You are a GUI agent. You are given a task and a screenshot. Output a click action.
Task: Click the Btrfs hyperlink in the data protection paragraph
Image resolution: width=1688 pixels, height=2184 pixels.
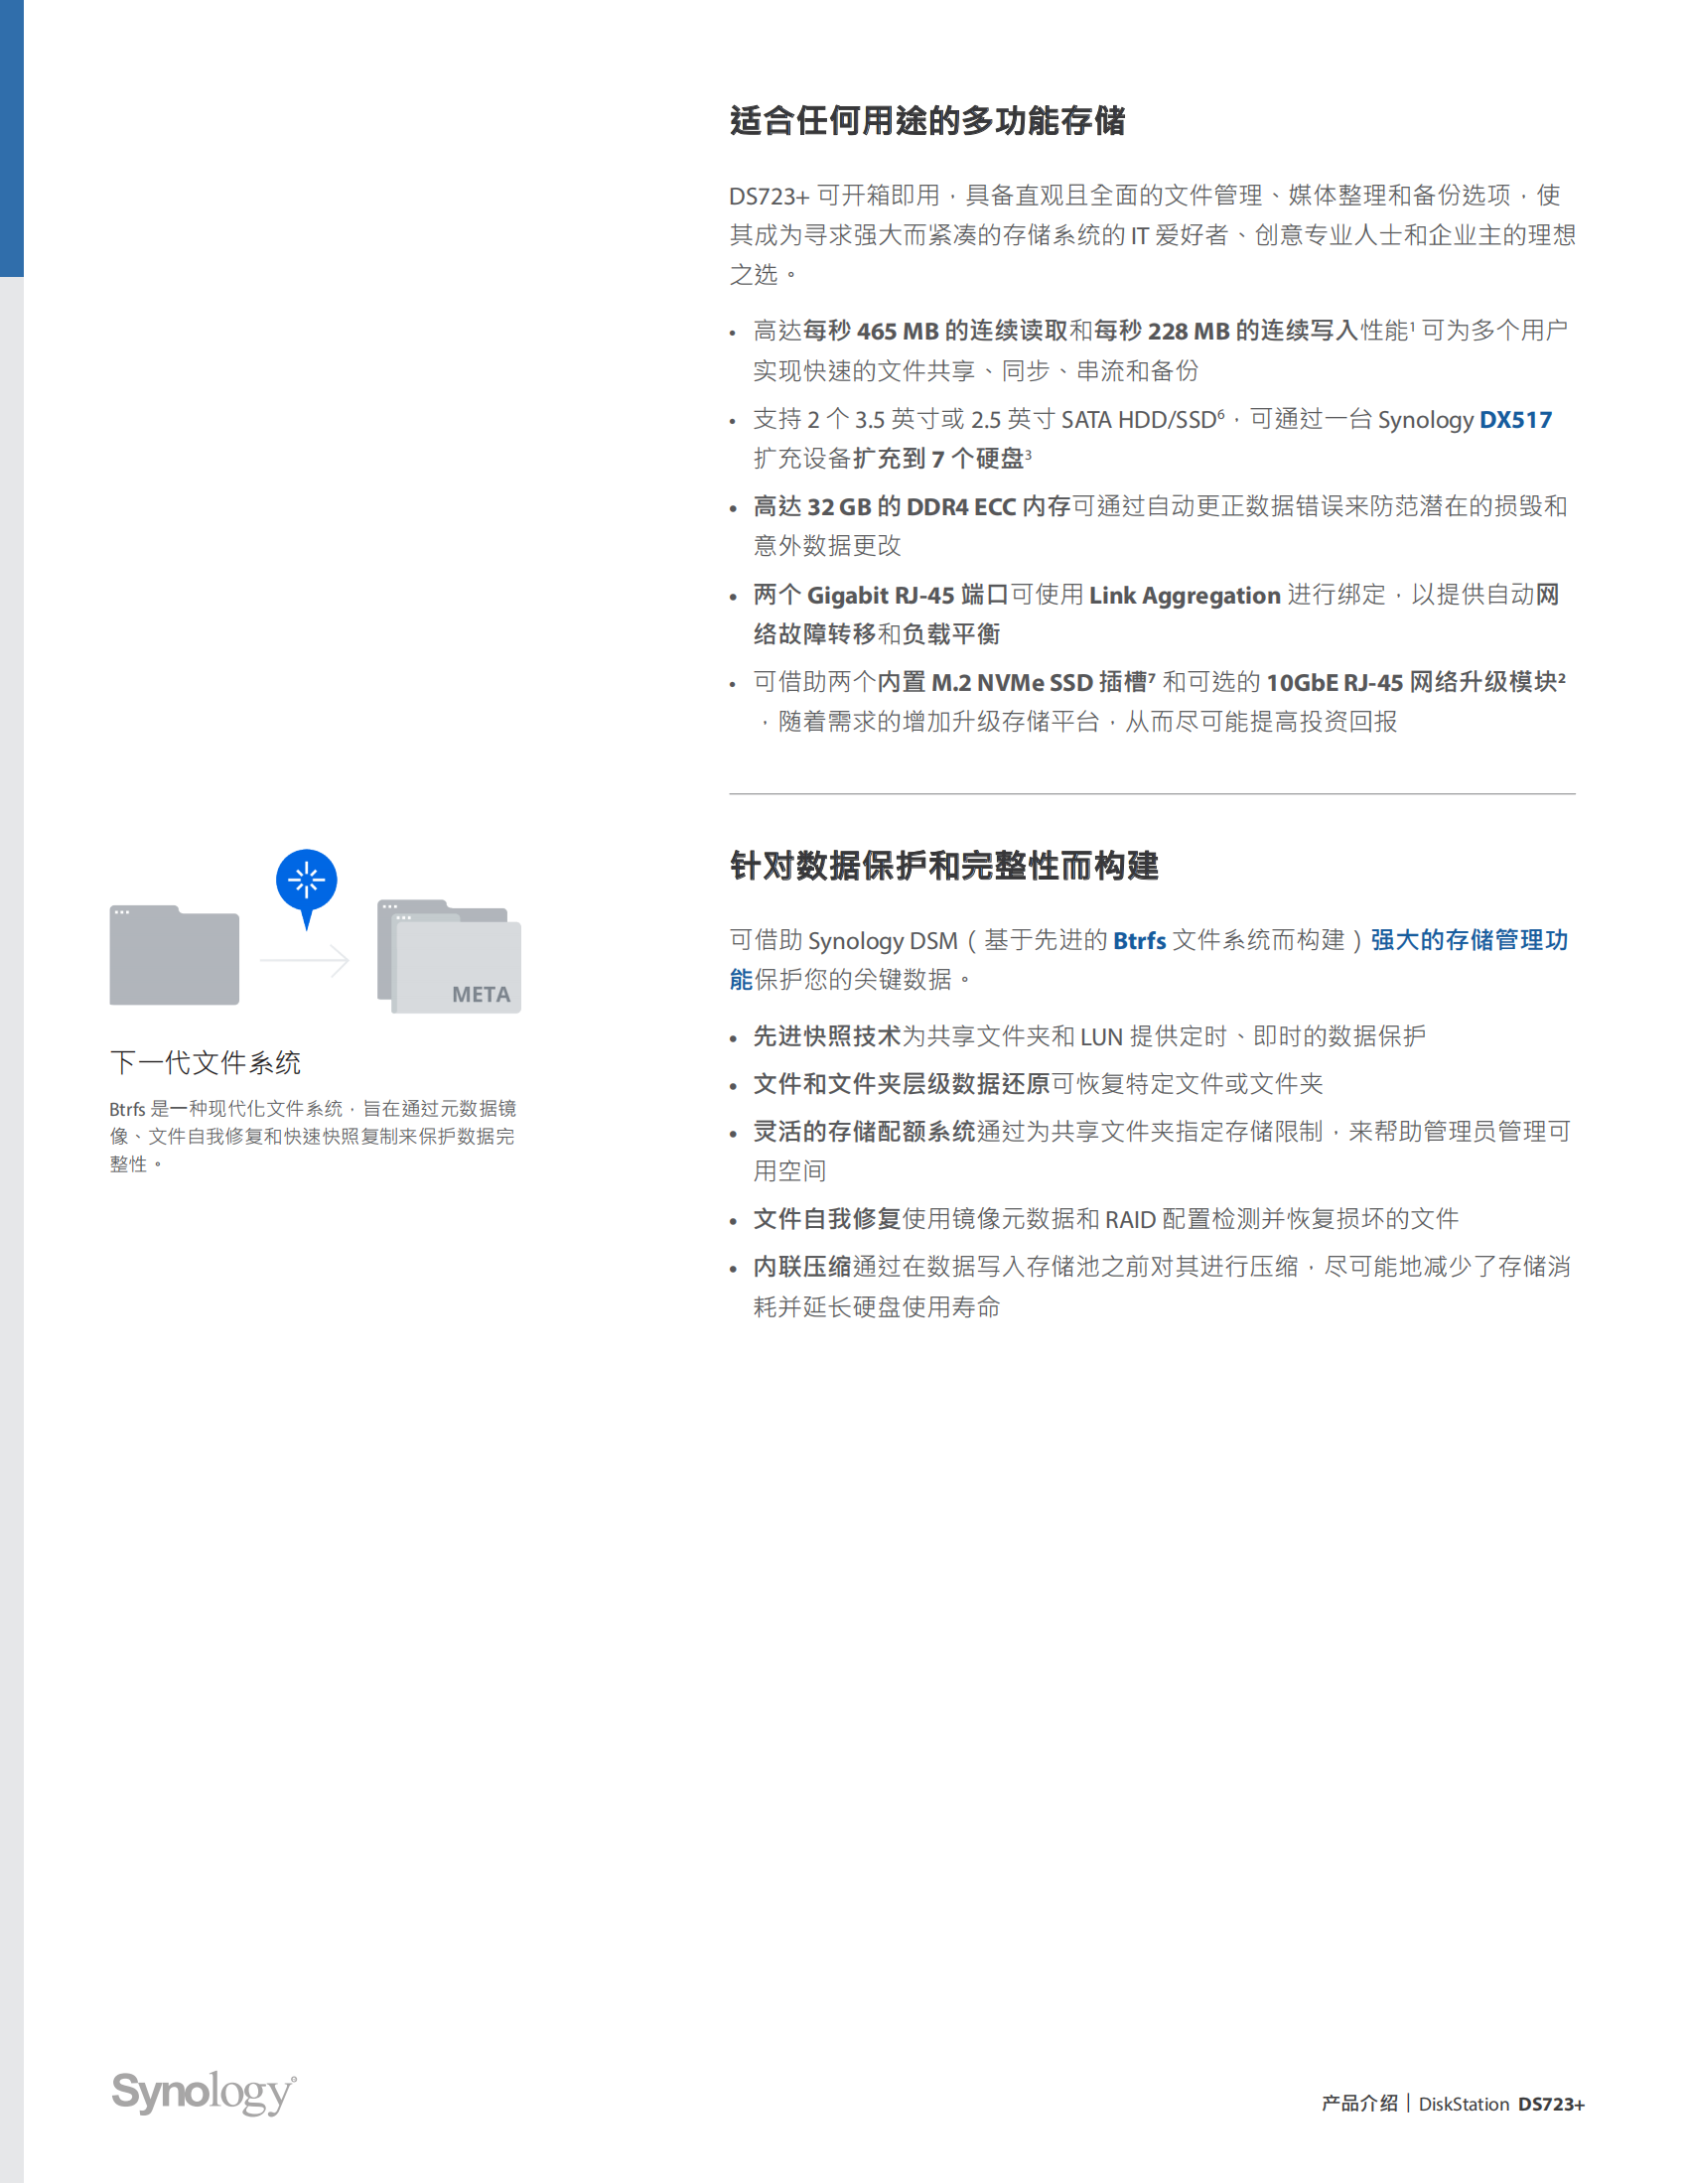1139,941
